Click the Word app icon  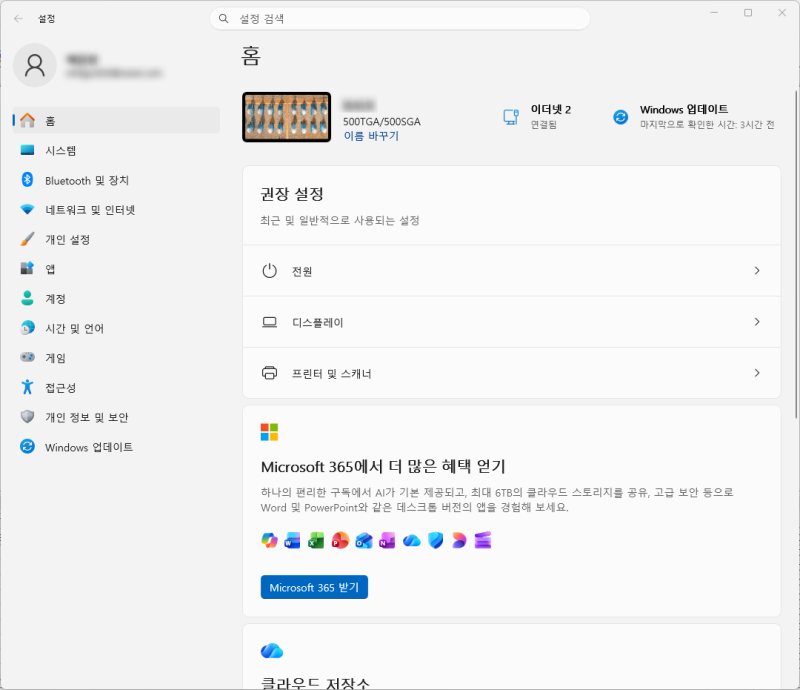(292, 540)
